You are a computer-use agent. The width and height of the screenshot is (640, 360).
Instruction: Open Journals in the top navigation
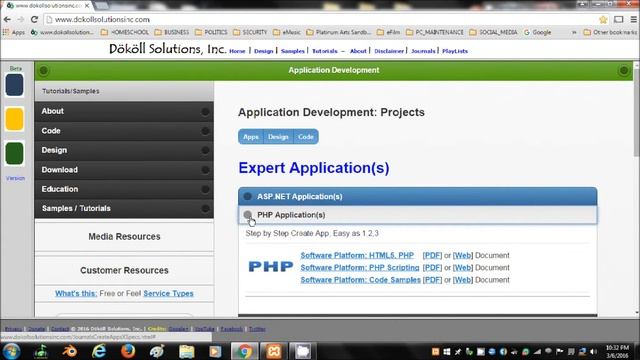[x=423, y=51]
